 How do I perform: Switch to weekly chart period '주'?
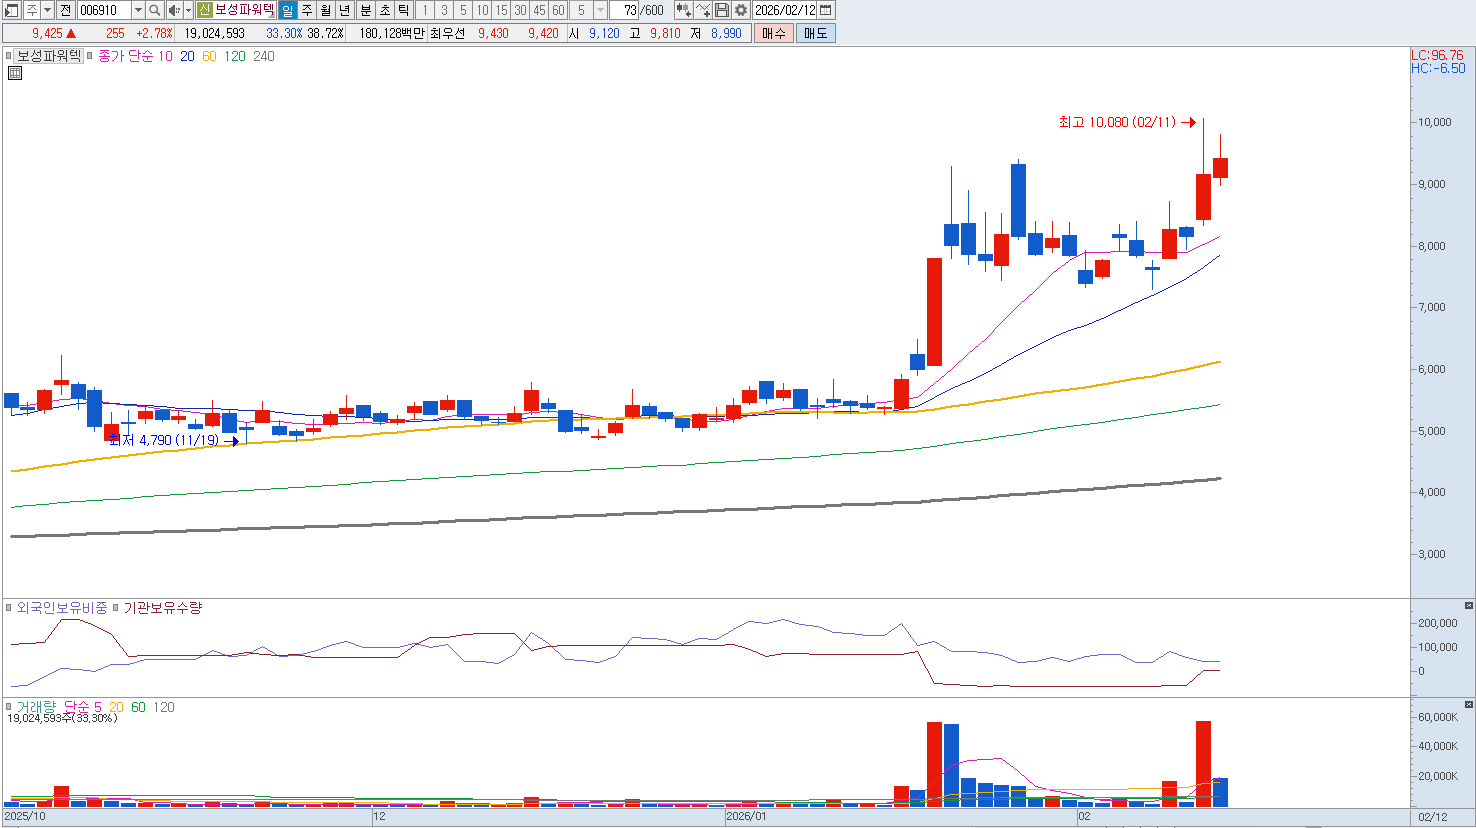[307, 10]
